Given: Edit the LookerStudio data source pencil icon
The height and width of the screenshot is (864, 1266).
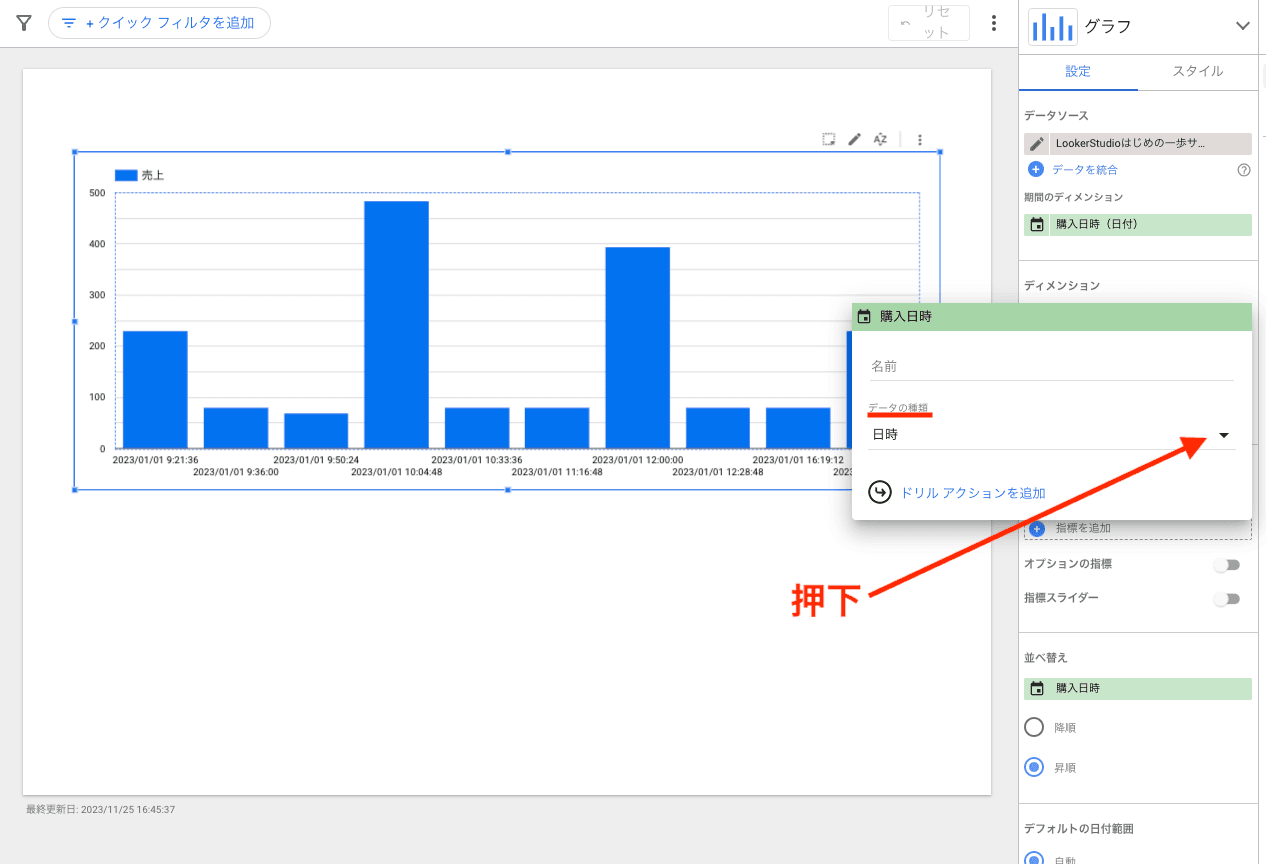Looking at the screenshot, I should (x=1037, y=144).
